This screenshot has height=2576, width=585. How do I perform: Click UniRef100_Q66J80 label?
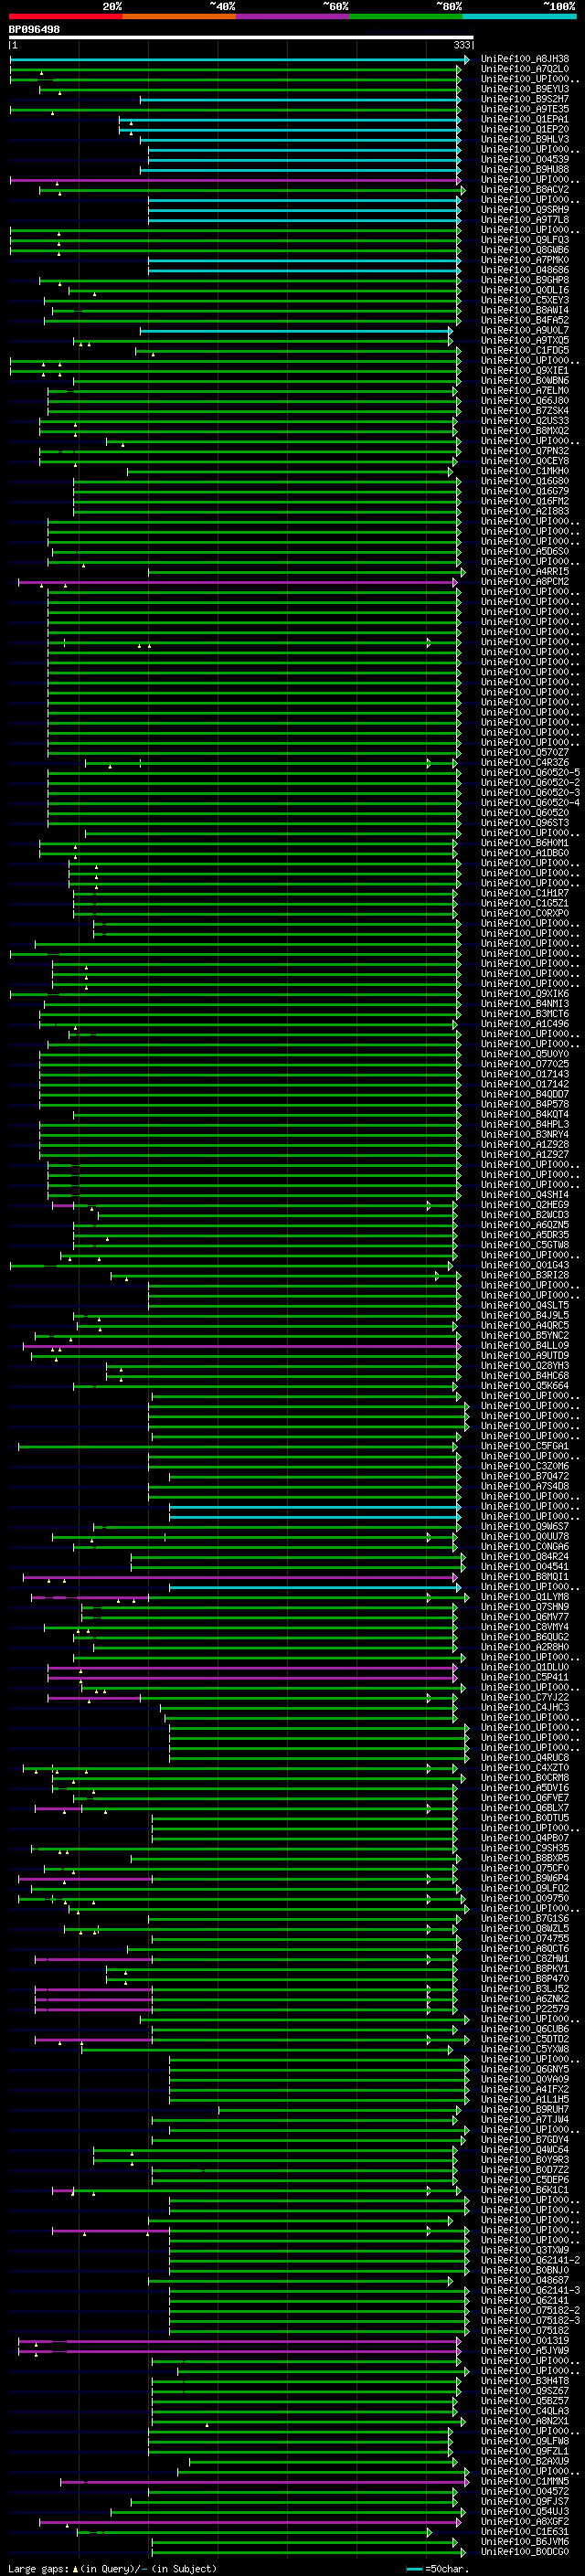tap(525, 400)
